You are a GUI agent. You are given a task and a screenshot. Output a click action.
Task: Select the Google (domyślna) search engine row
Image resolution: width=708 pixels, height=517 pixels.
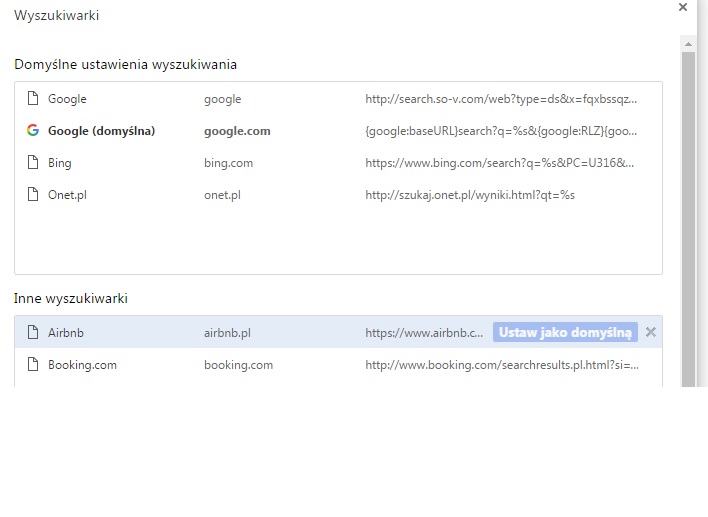pos(101,131)
